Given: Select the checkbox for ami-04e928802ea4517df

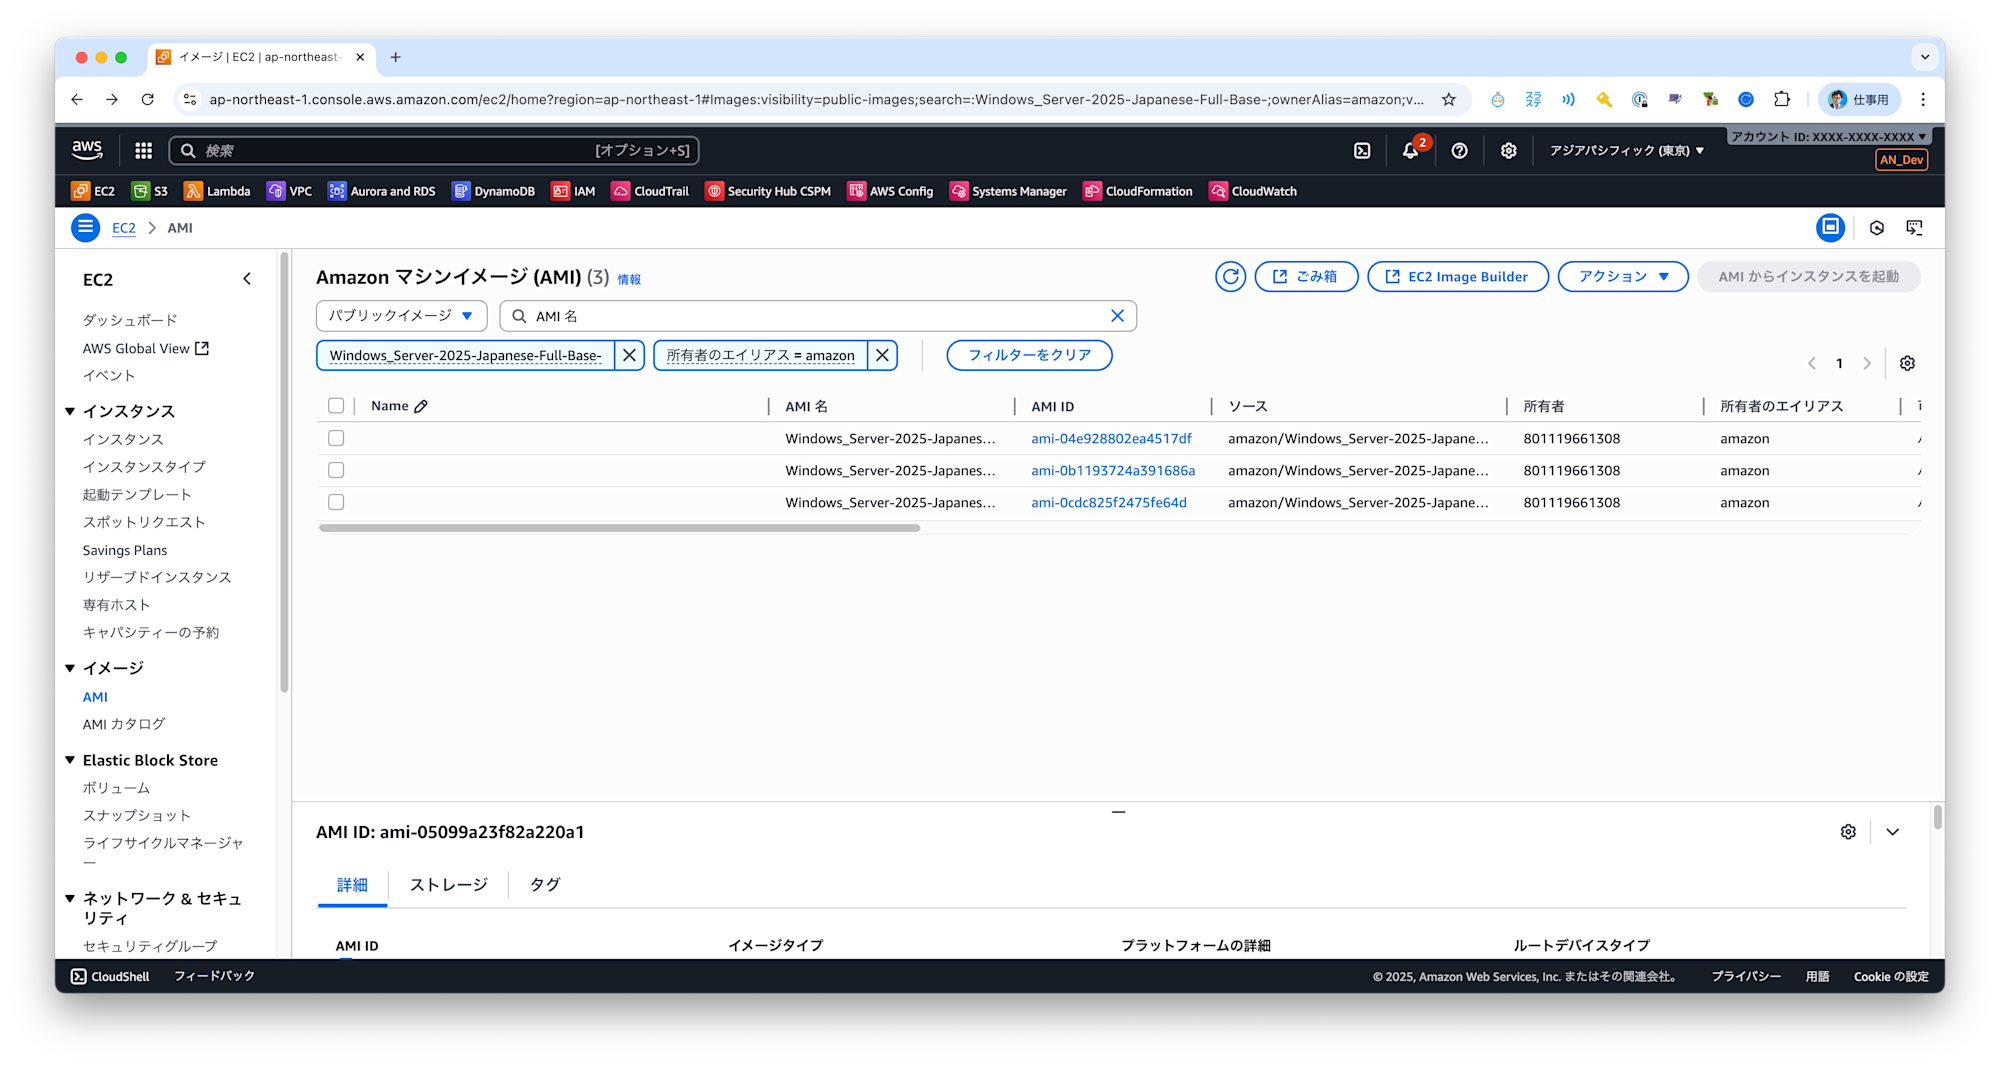Looking at the screenshot, I should point(336,438).
